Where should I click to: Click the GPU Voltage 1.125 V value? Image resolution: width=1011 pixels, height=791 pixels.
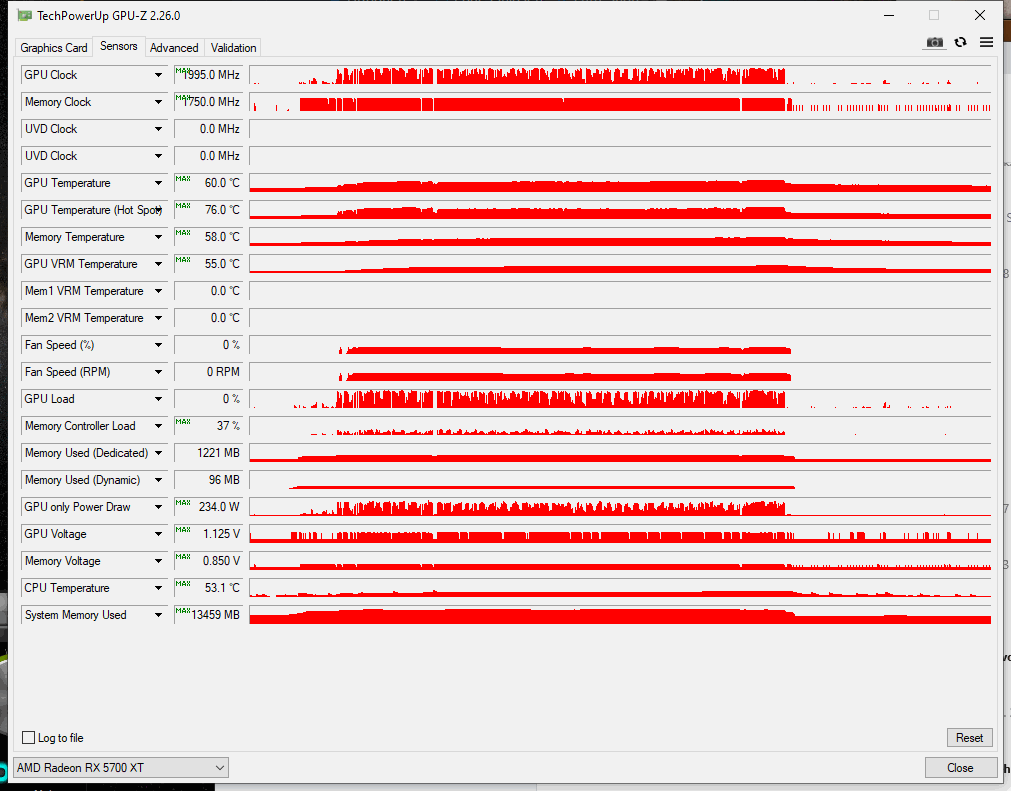pos(208,534)
